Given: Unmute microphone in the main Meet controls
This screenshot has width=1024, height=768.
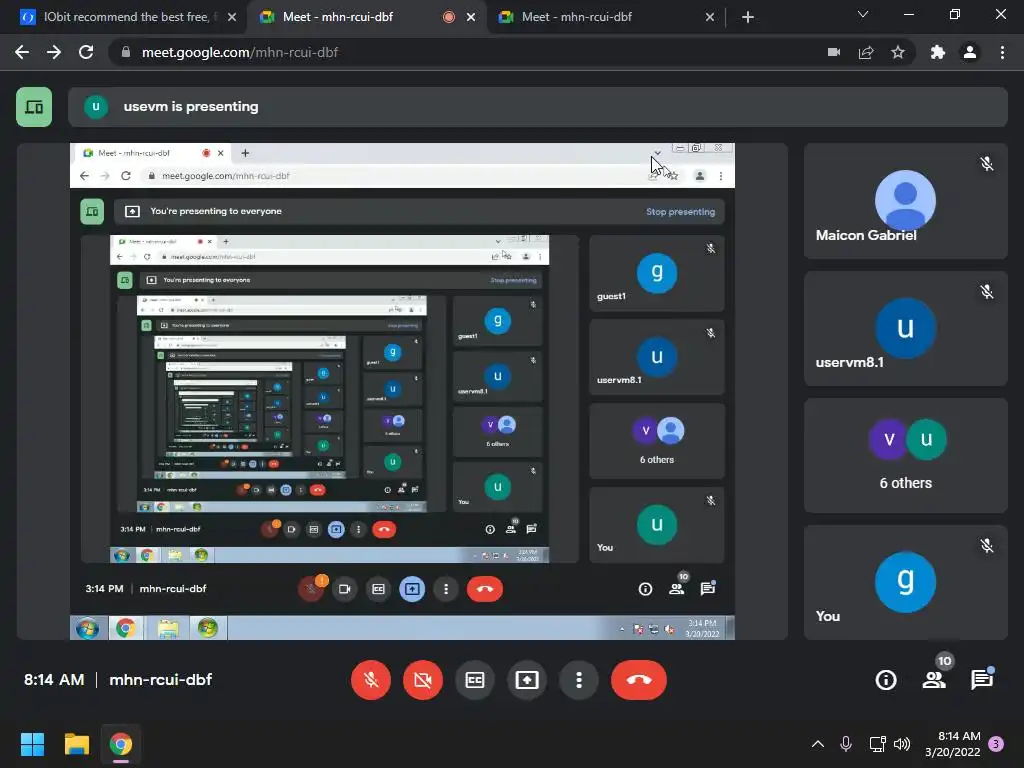Looking at the screenshot, I should coord(371,680).
